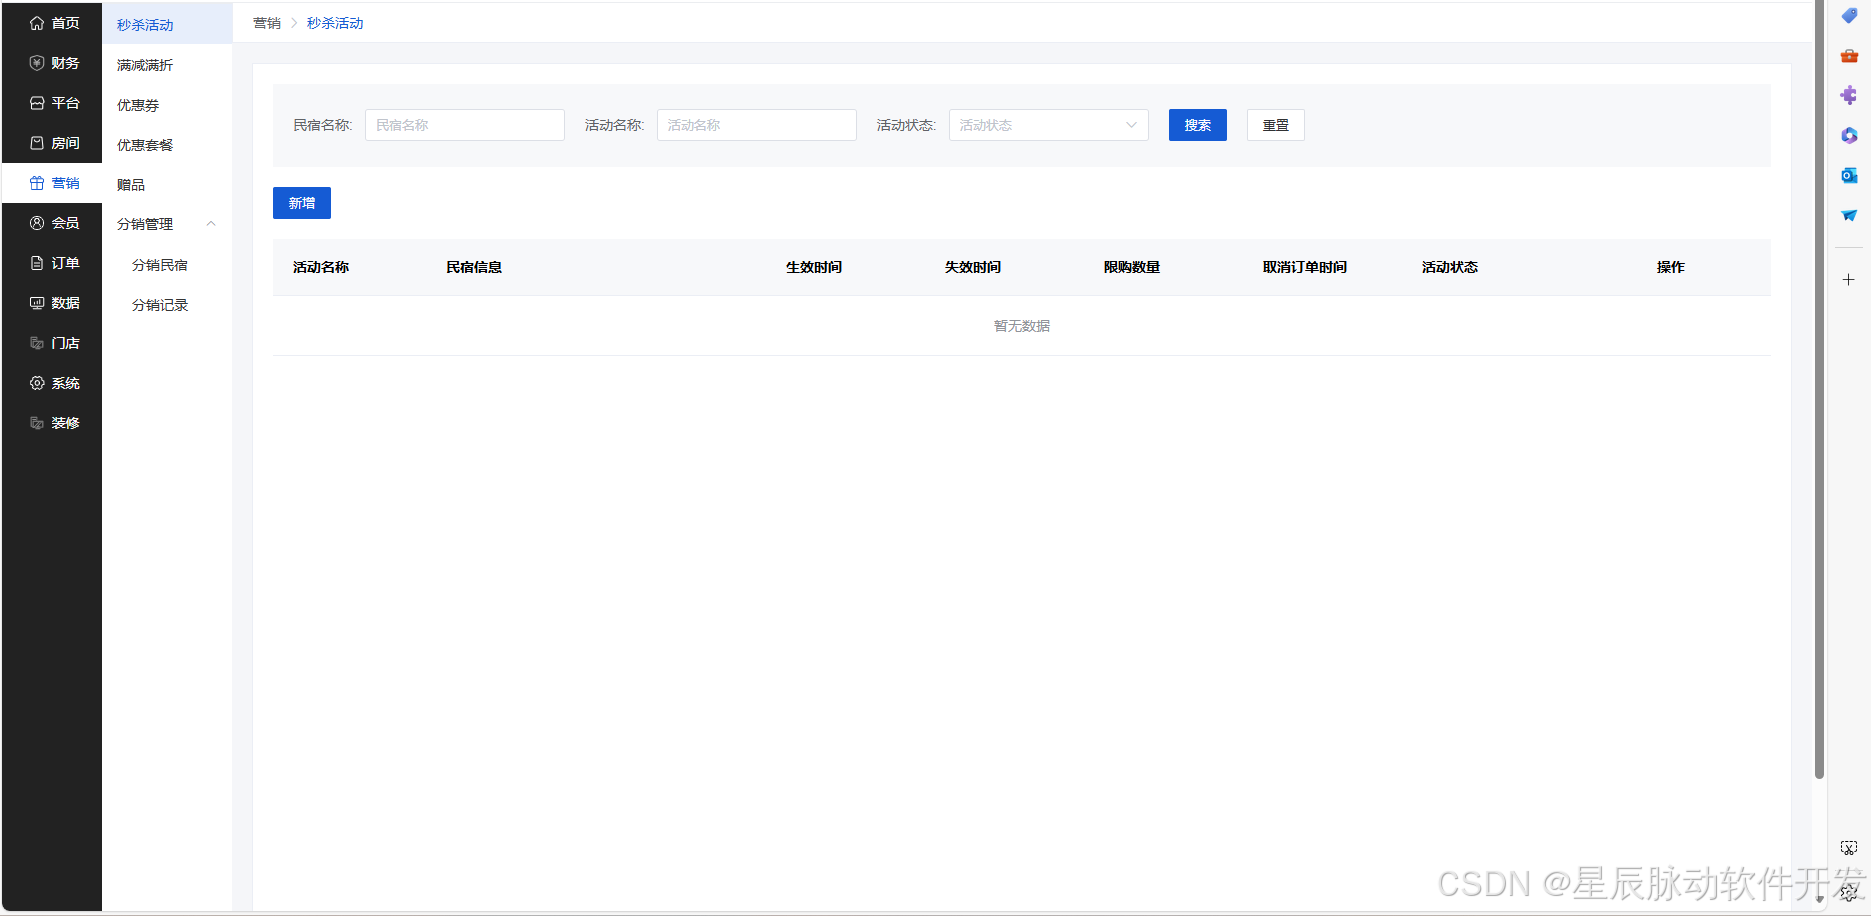The width and height of the screenshot is (1871, 916).
Task: Open the 门店 store menu item
Action: 52,343
